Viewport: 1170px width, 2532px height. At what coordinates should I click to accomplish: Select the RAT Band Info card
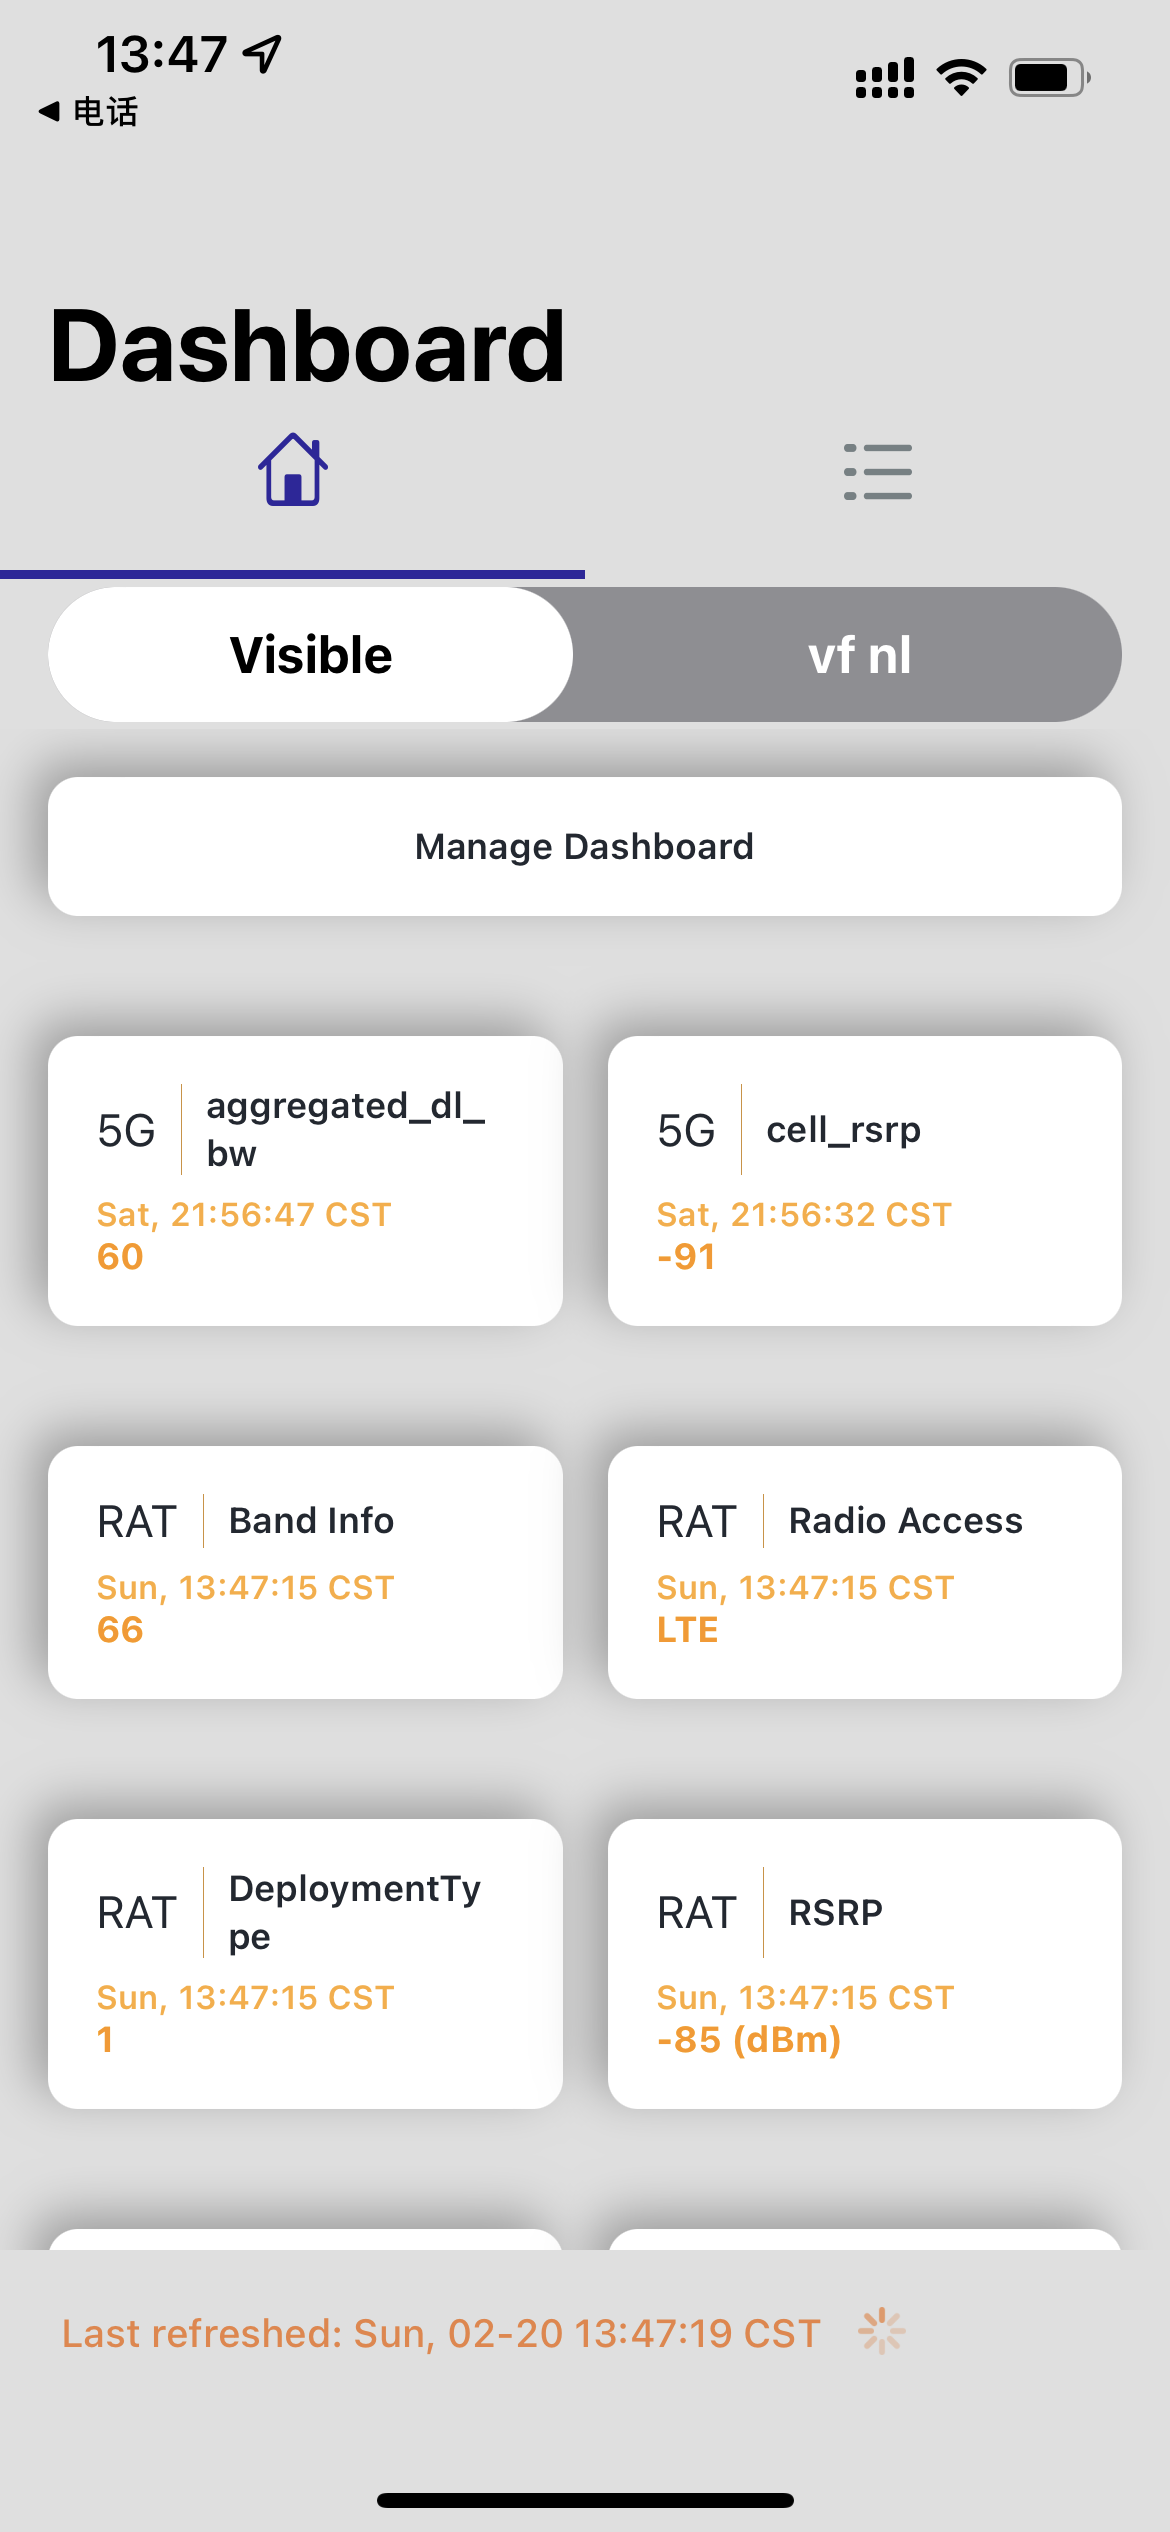(x=305, y=1572)
